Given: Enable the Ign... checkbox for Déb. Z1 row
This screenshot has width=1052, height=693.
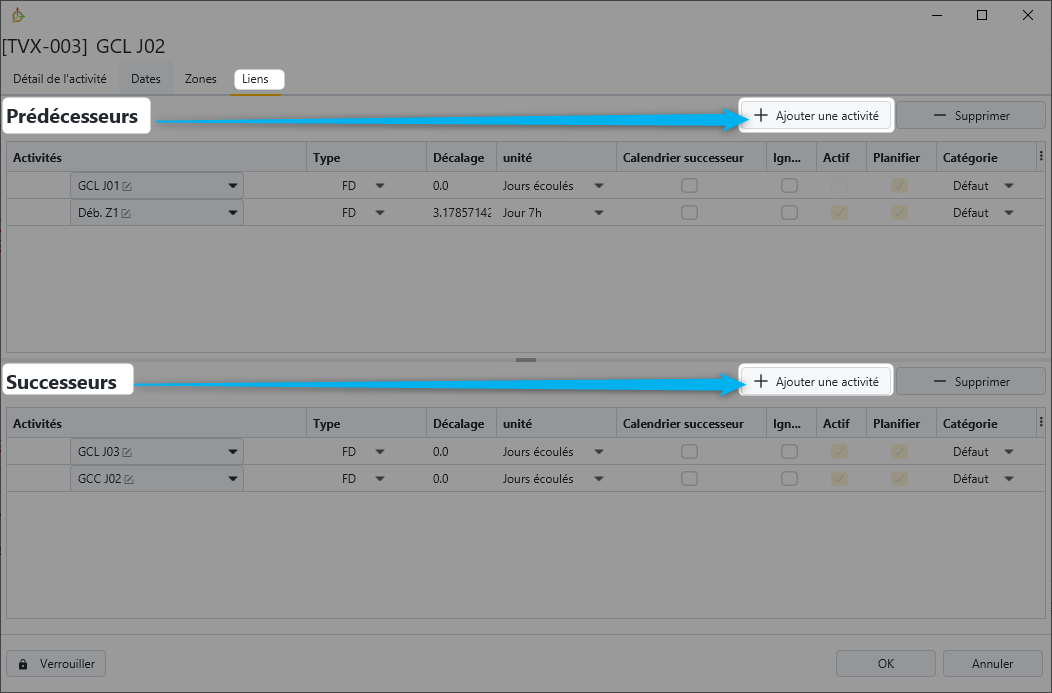Looking at the screenshot, I should pyautogui.click(x=789, y=213).
